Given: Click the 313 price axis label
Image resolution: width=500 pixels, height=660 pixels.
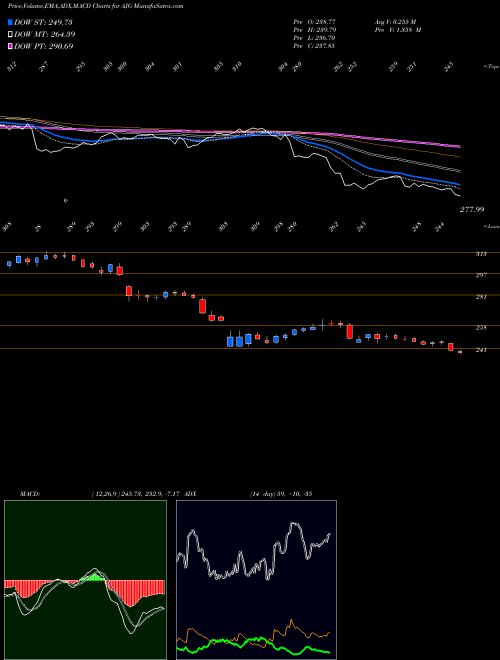Looking at the screenshot, I should (x=481, y=254).
